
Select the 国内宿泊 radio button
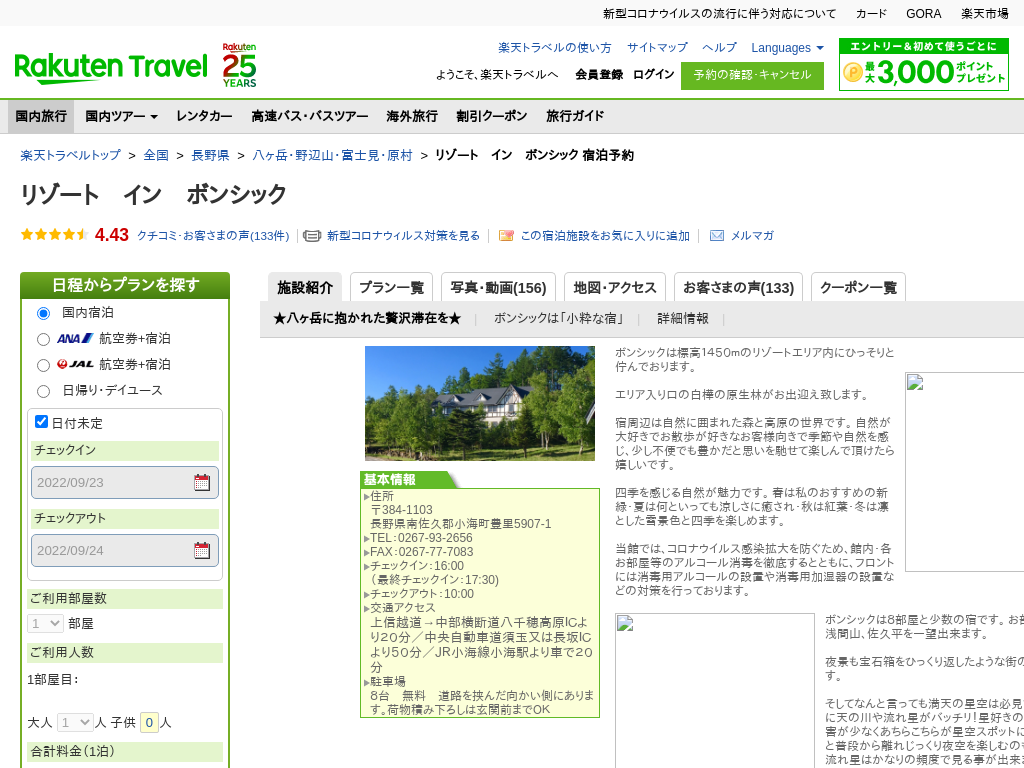(x=43, y=313)
